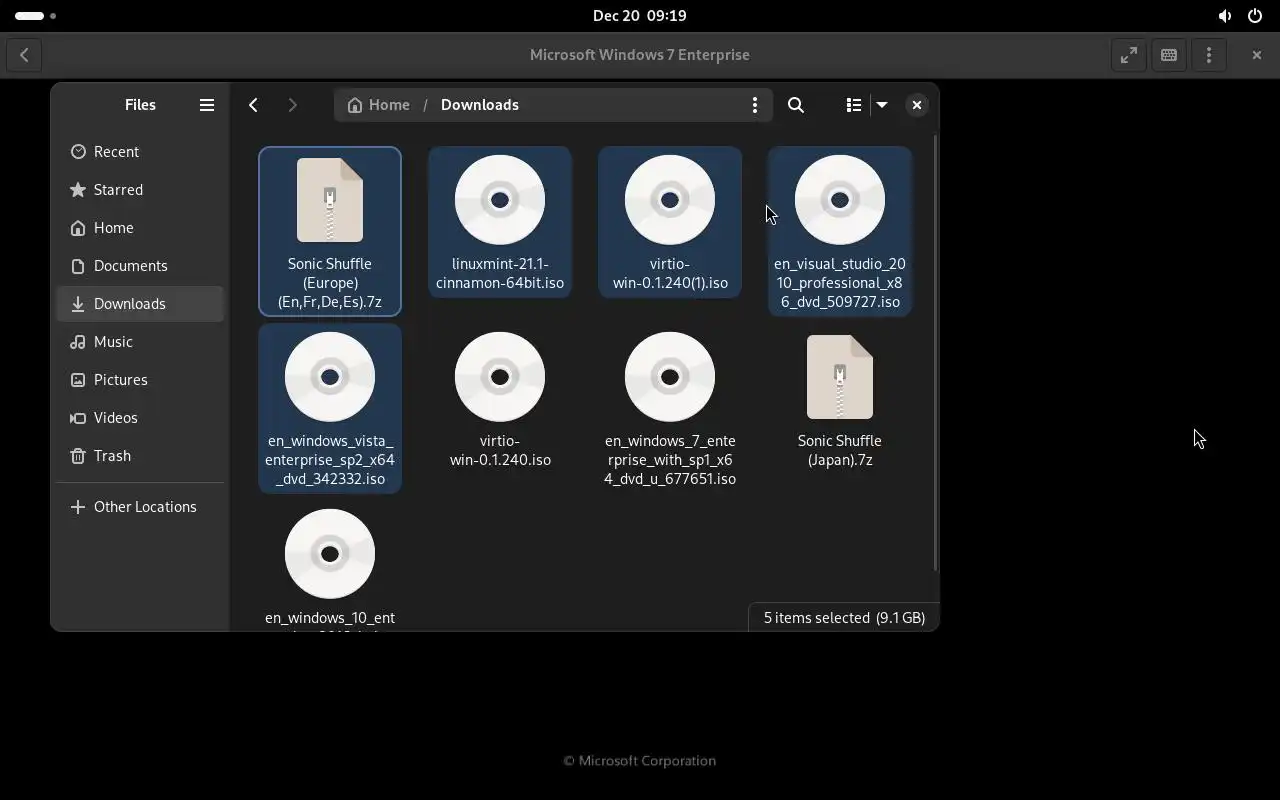
Task: Select en_visual_studio_2010 professional iso disc icon
Action: (840, 200)
